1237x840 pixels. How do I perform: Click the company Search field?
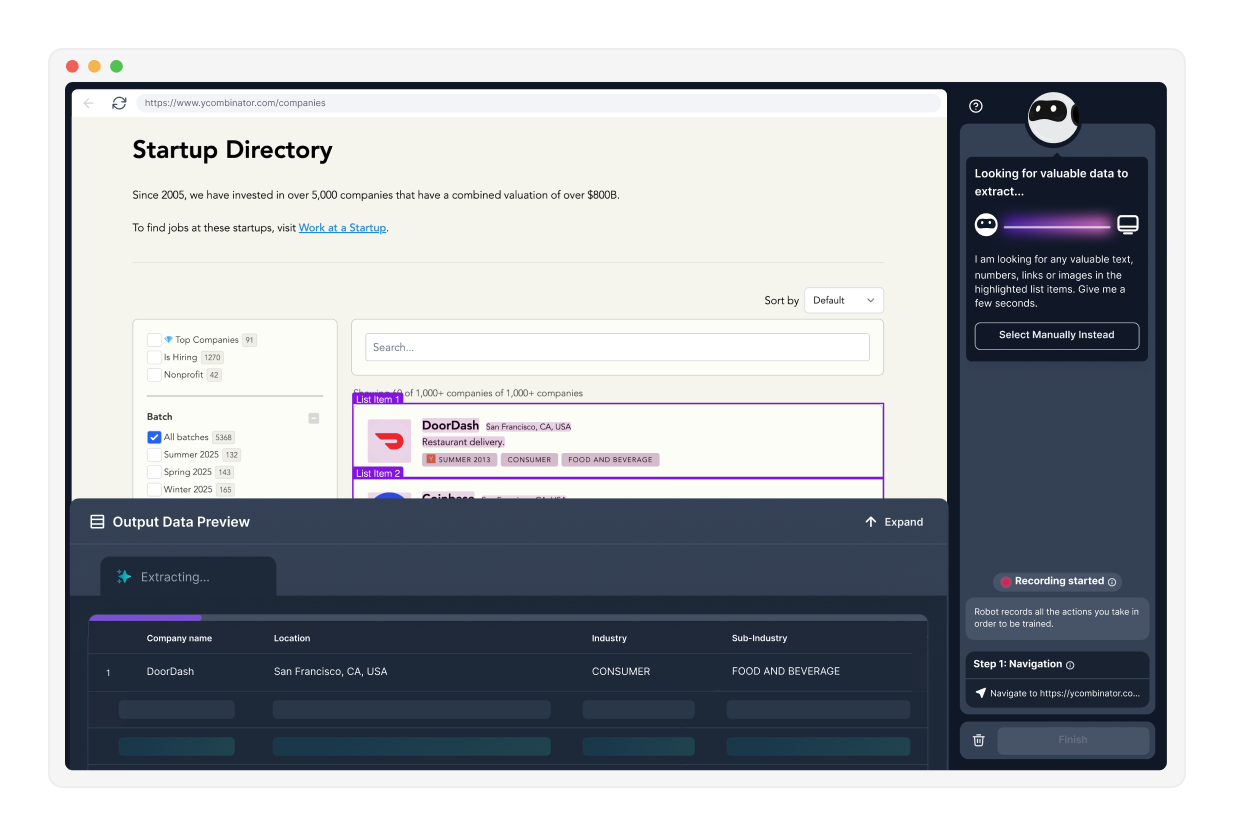(x=617, y=347)
